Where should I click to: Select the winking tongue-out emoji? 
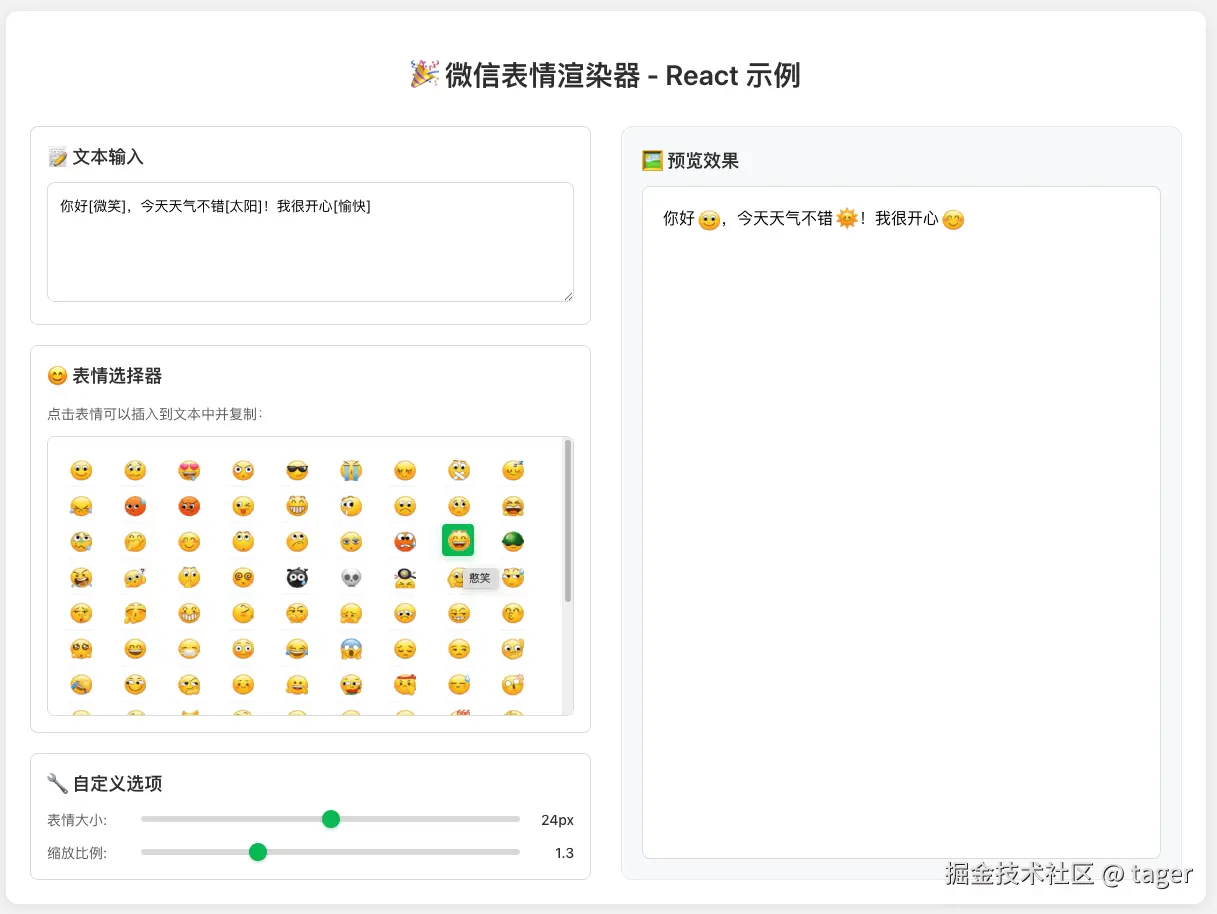243,506
